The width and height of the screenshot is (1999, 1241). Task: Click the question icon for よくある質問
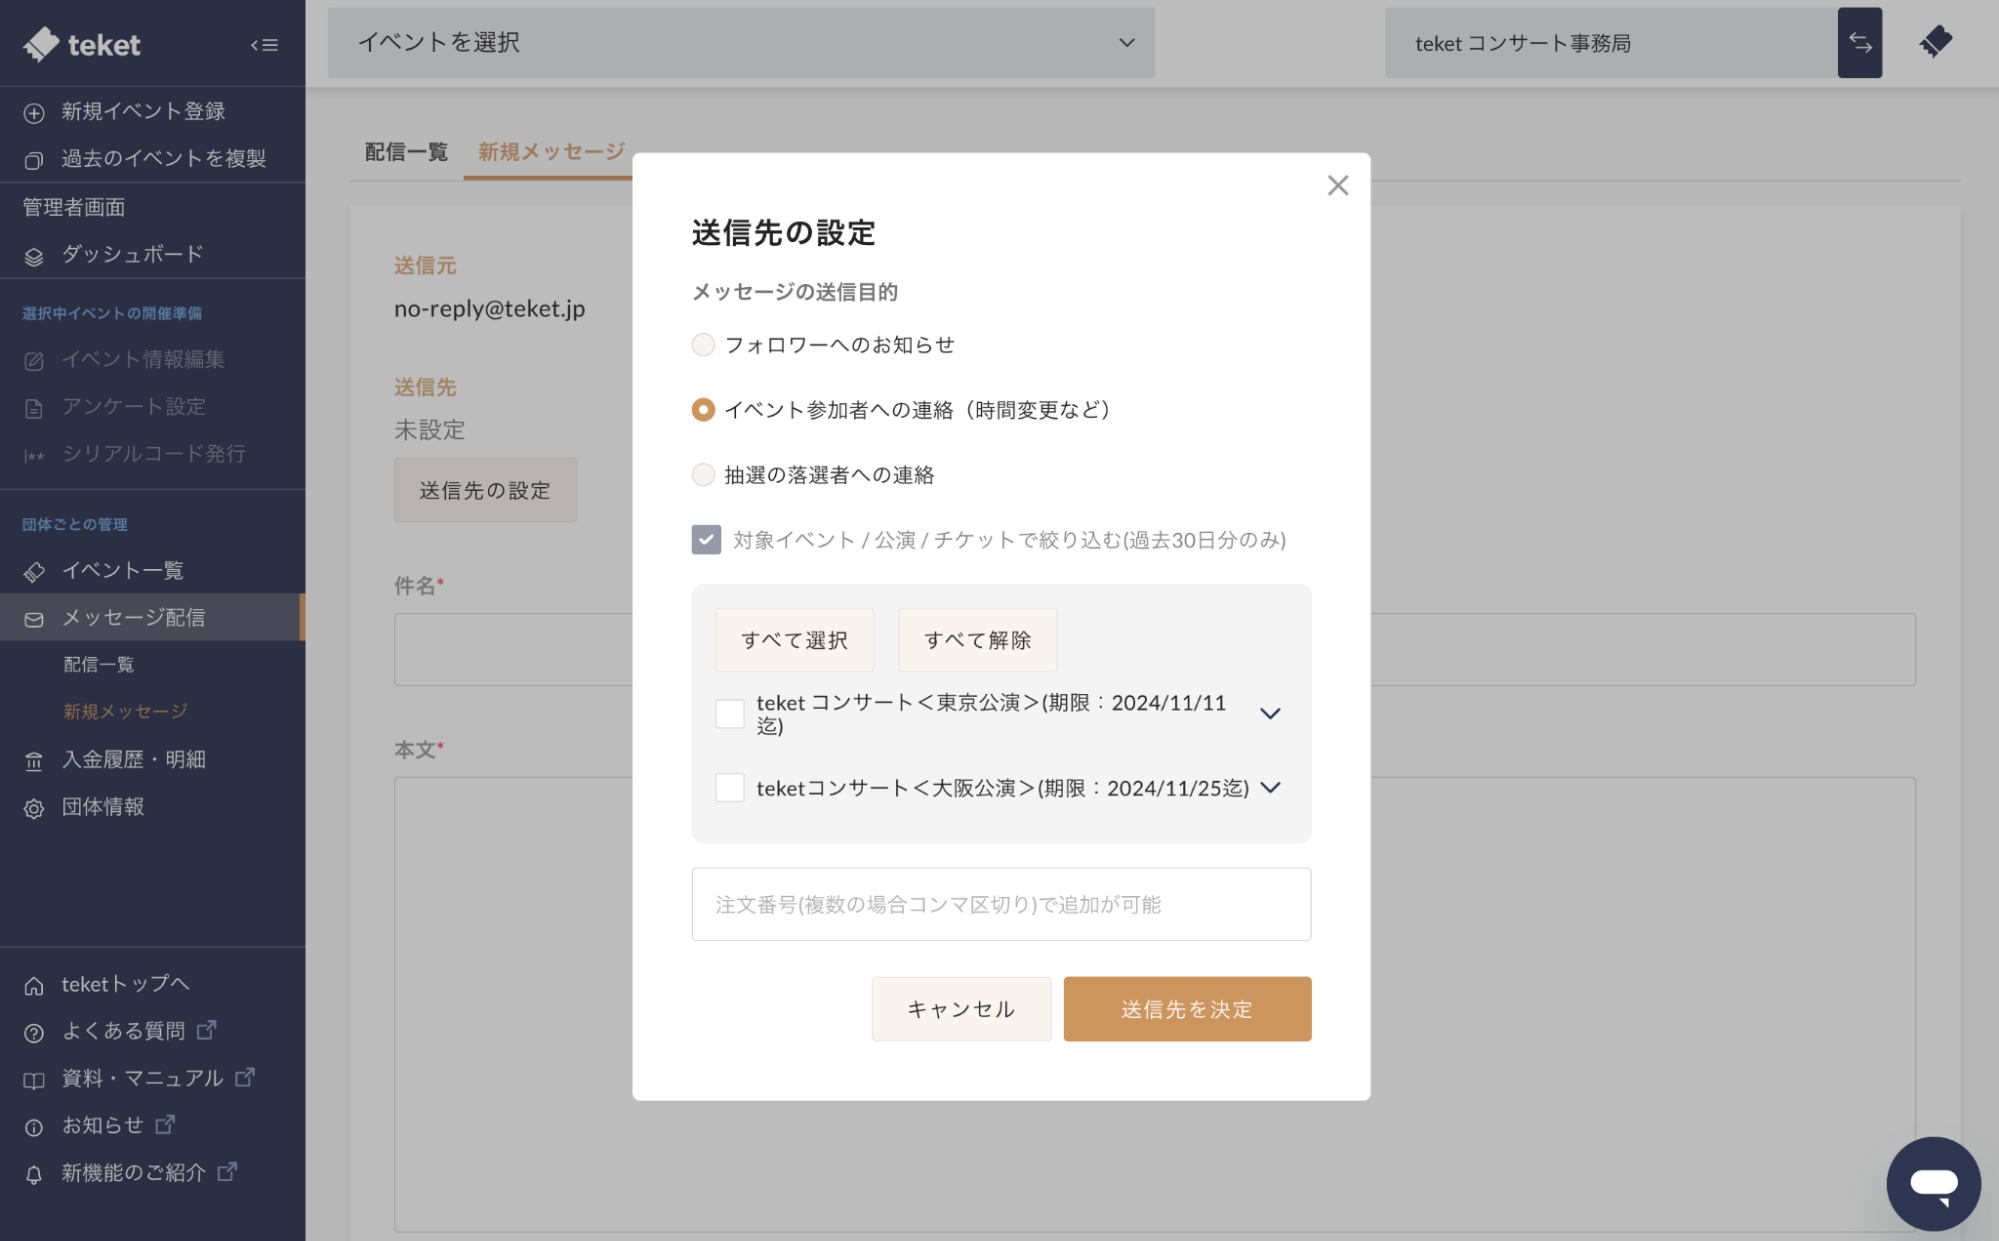[x=34, y=1033]
